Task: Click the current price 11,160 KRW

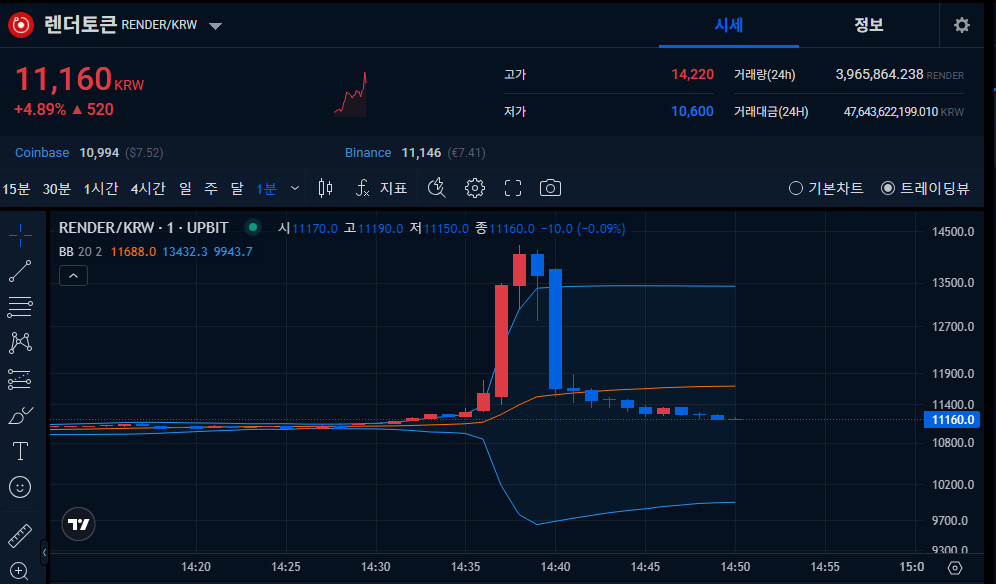Action: click(79, 80)
